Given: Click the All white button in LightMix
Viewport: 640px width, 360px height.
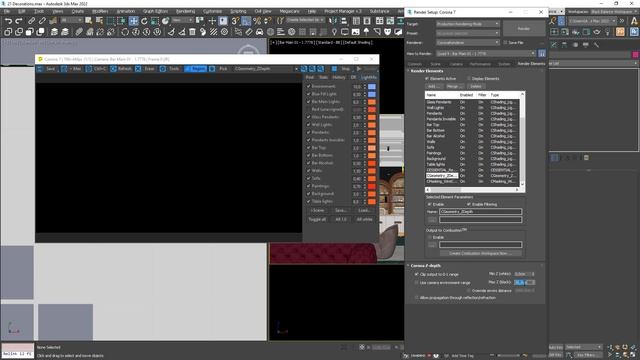Looking at the screenshot, I should click(x=364, y=219).
